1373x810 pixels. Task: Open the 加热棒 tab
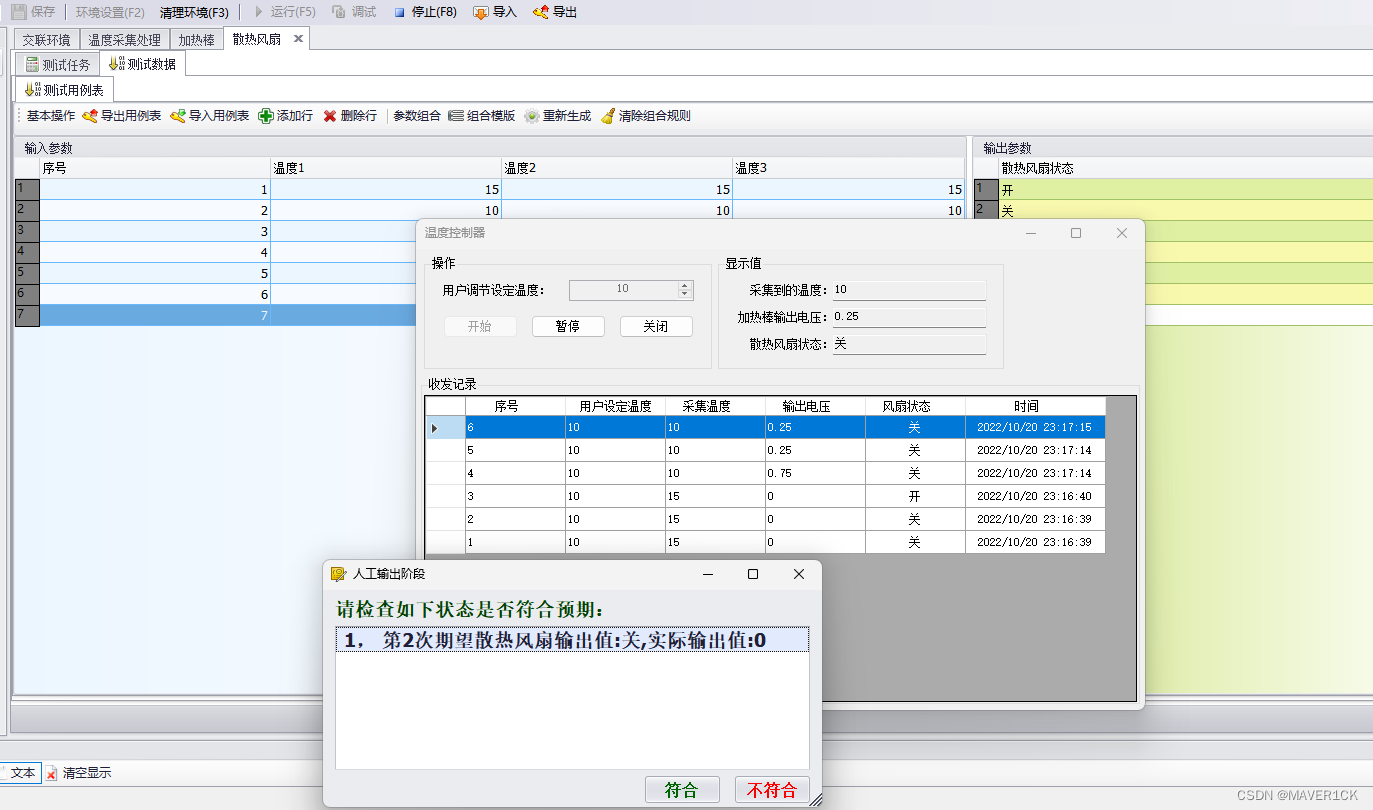point(196,40)
